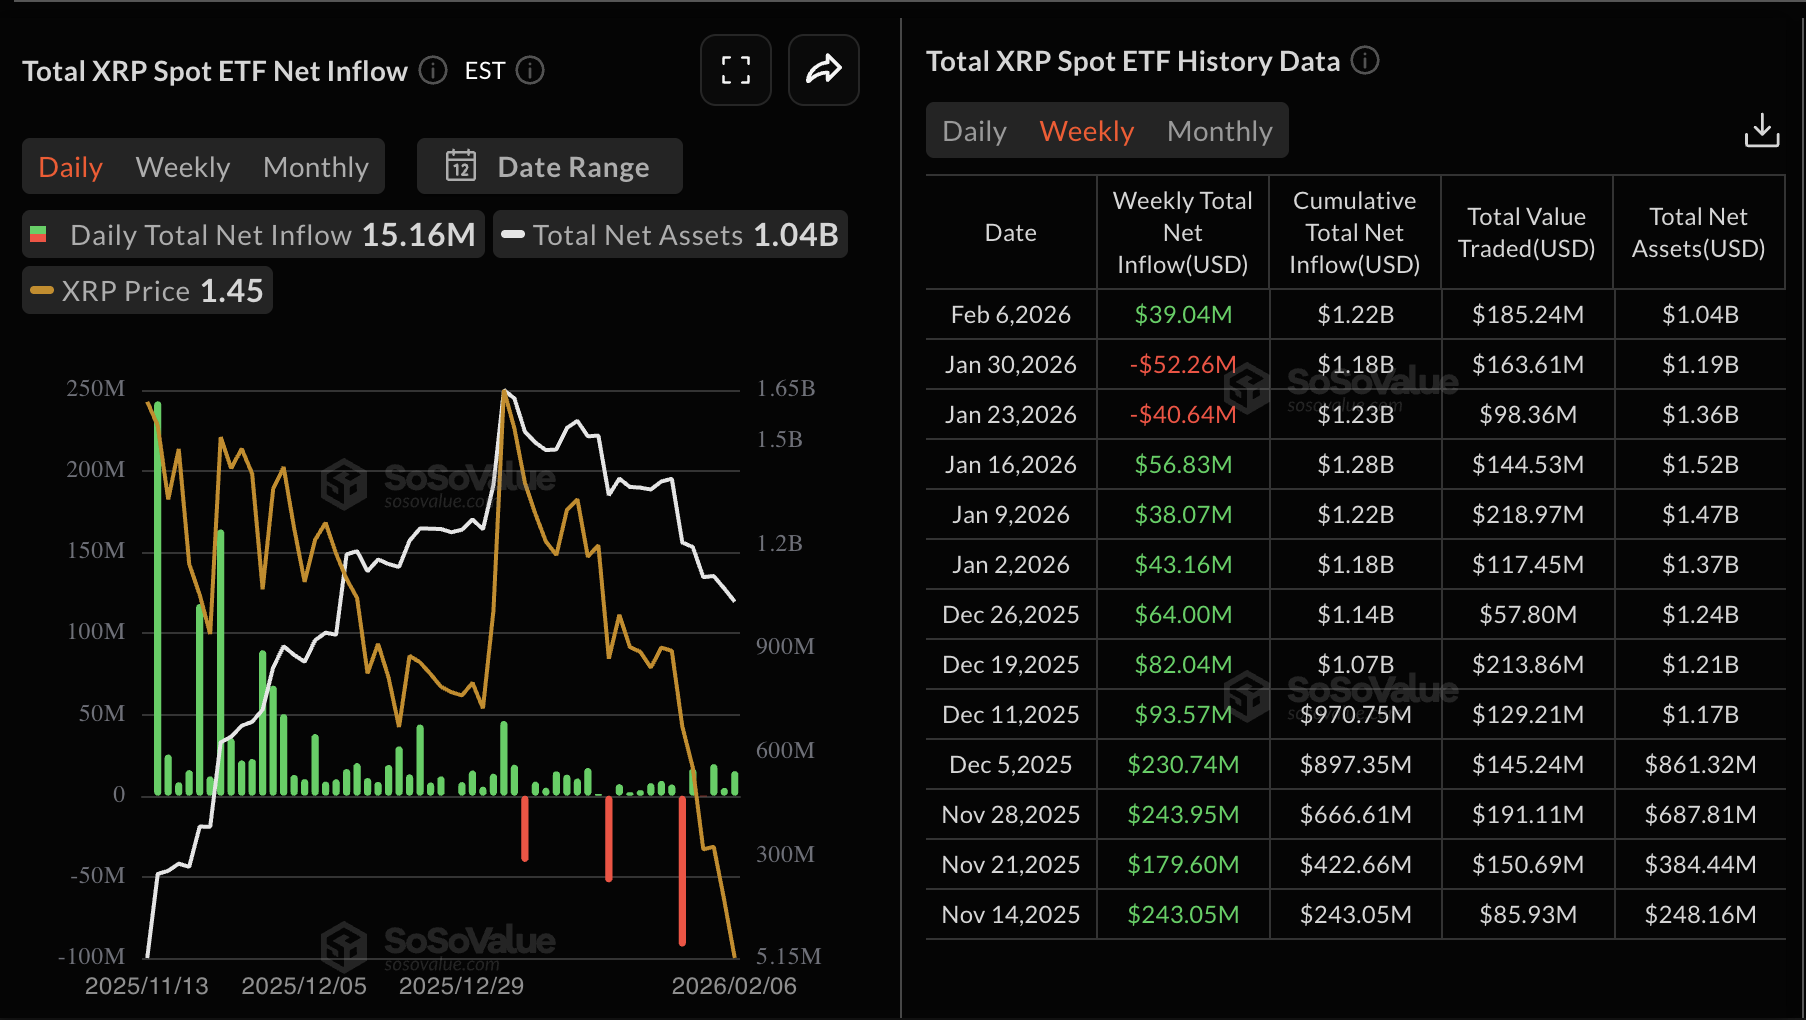Select Monthly tab in history table
Image resolution: width=1806 pixels, height=1020 pixels.
point(1219,131)
